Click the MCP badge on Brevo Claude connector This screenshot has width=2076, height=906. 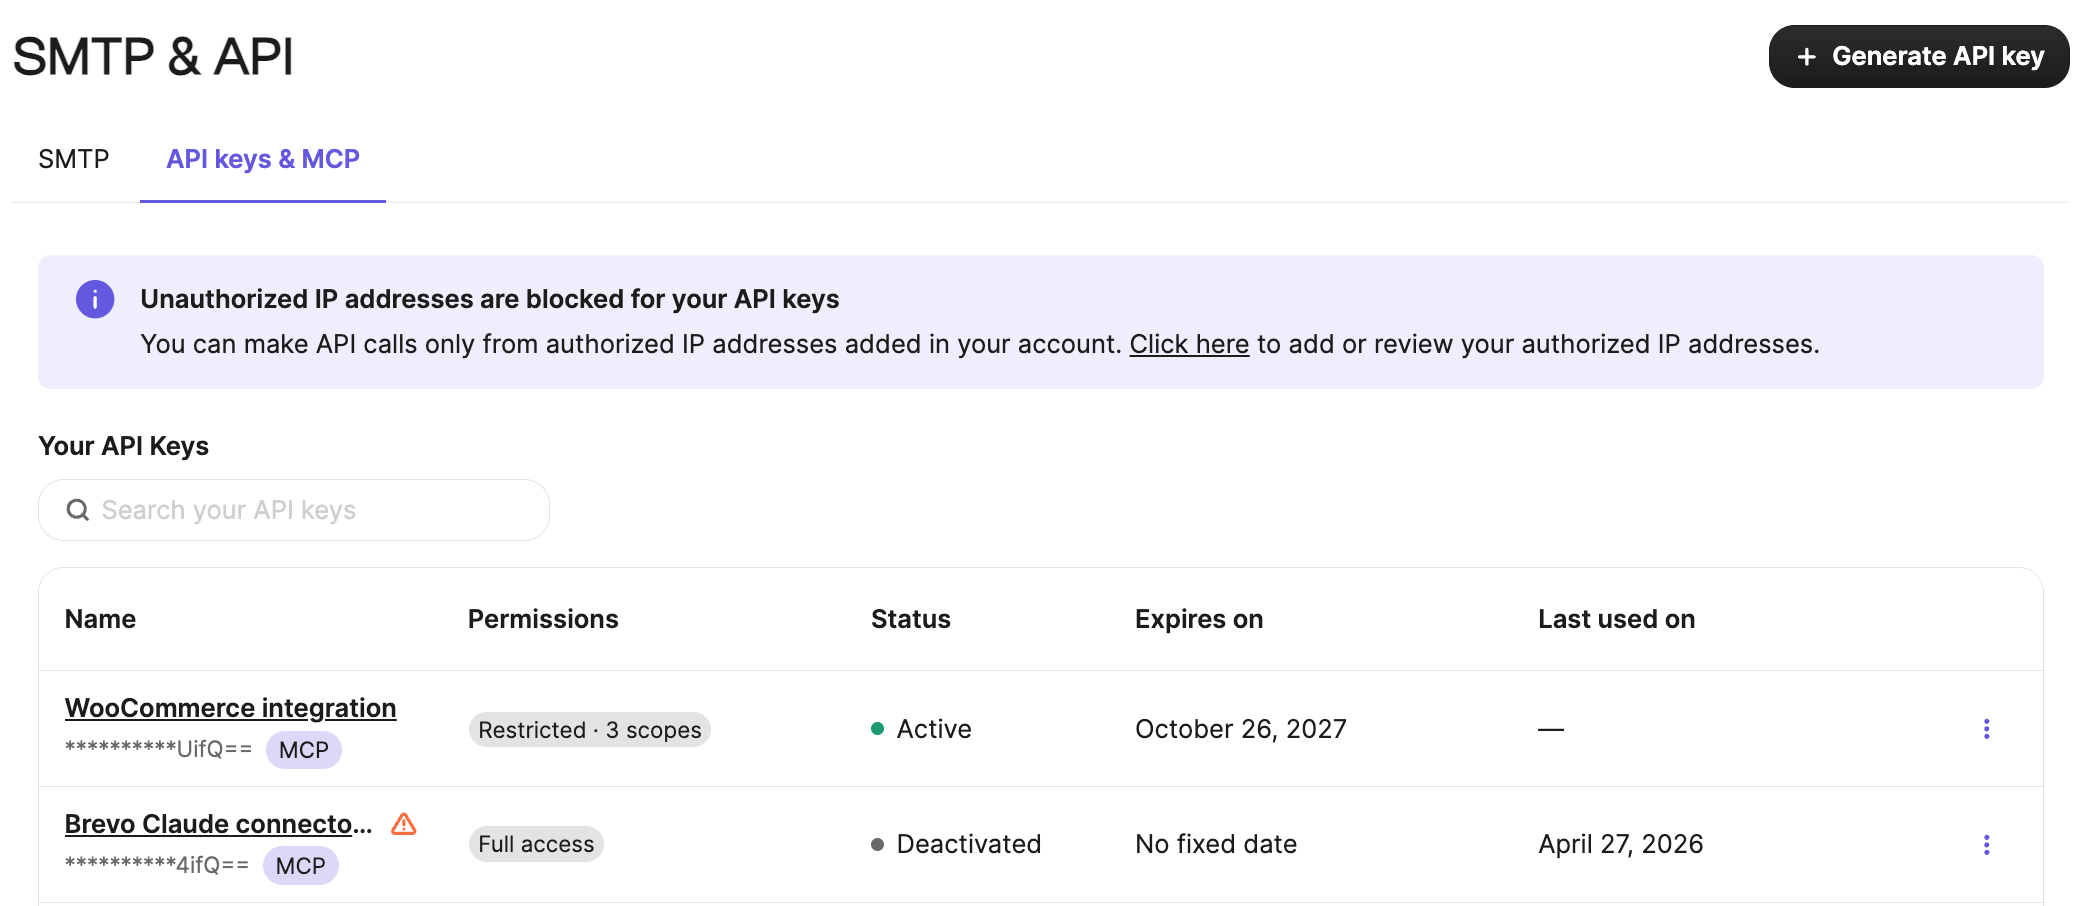[x=301, y=866]
